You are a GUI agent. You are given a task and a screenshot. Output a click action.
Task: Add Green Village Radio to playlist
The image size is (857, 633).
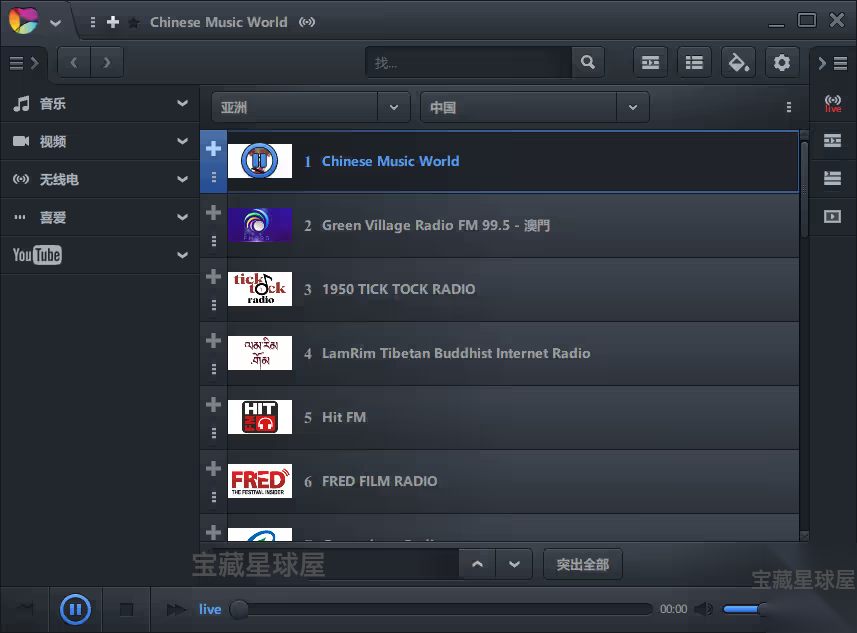(213, 212)
